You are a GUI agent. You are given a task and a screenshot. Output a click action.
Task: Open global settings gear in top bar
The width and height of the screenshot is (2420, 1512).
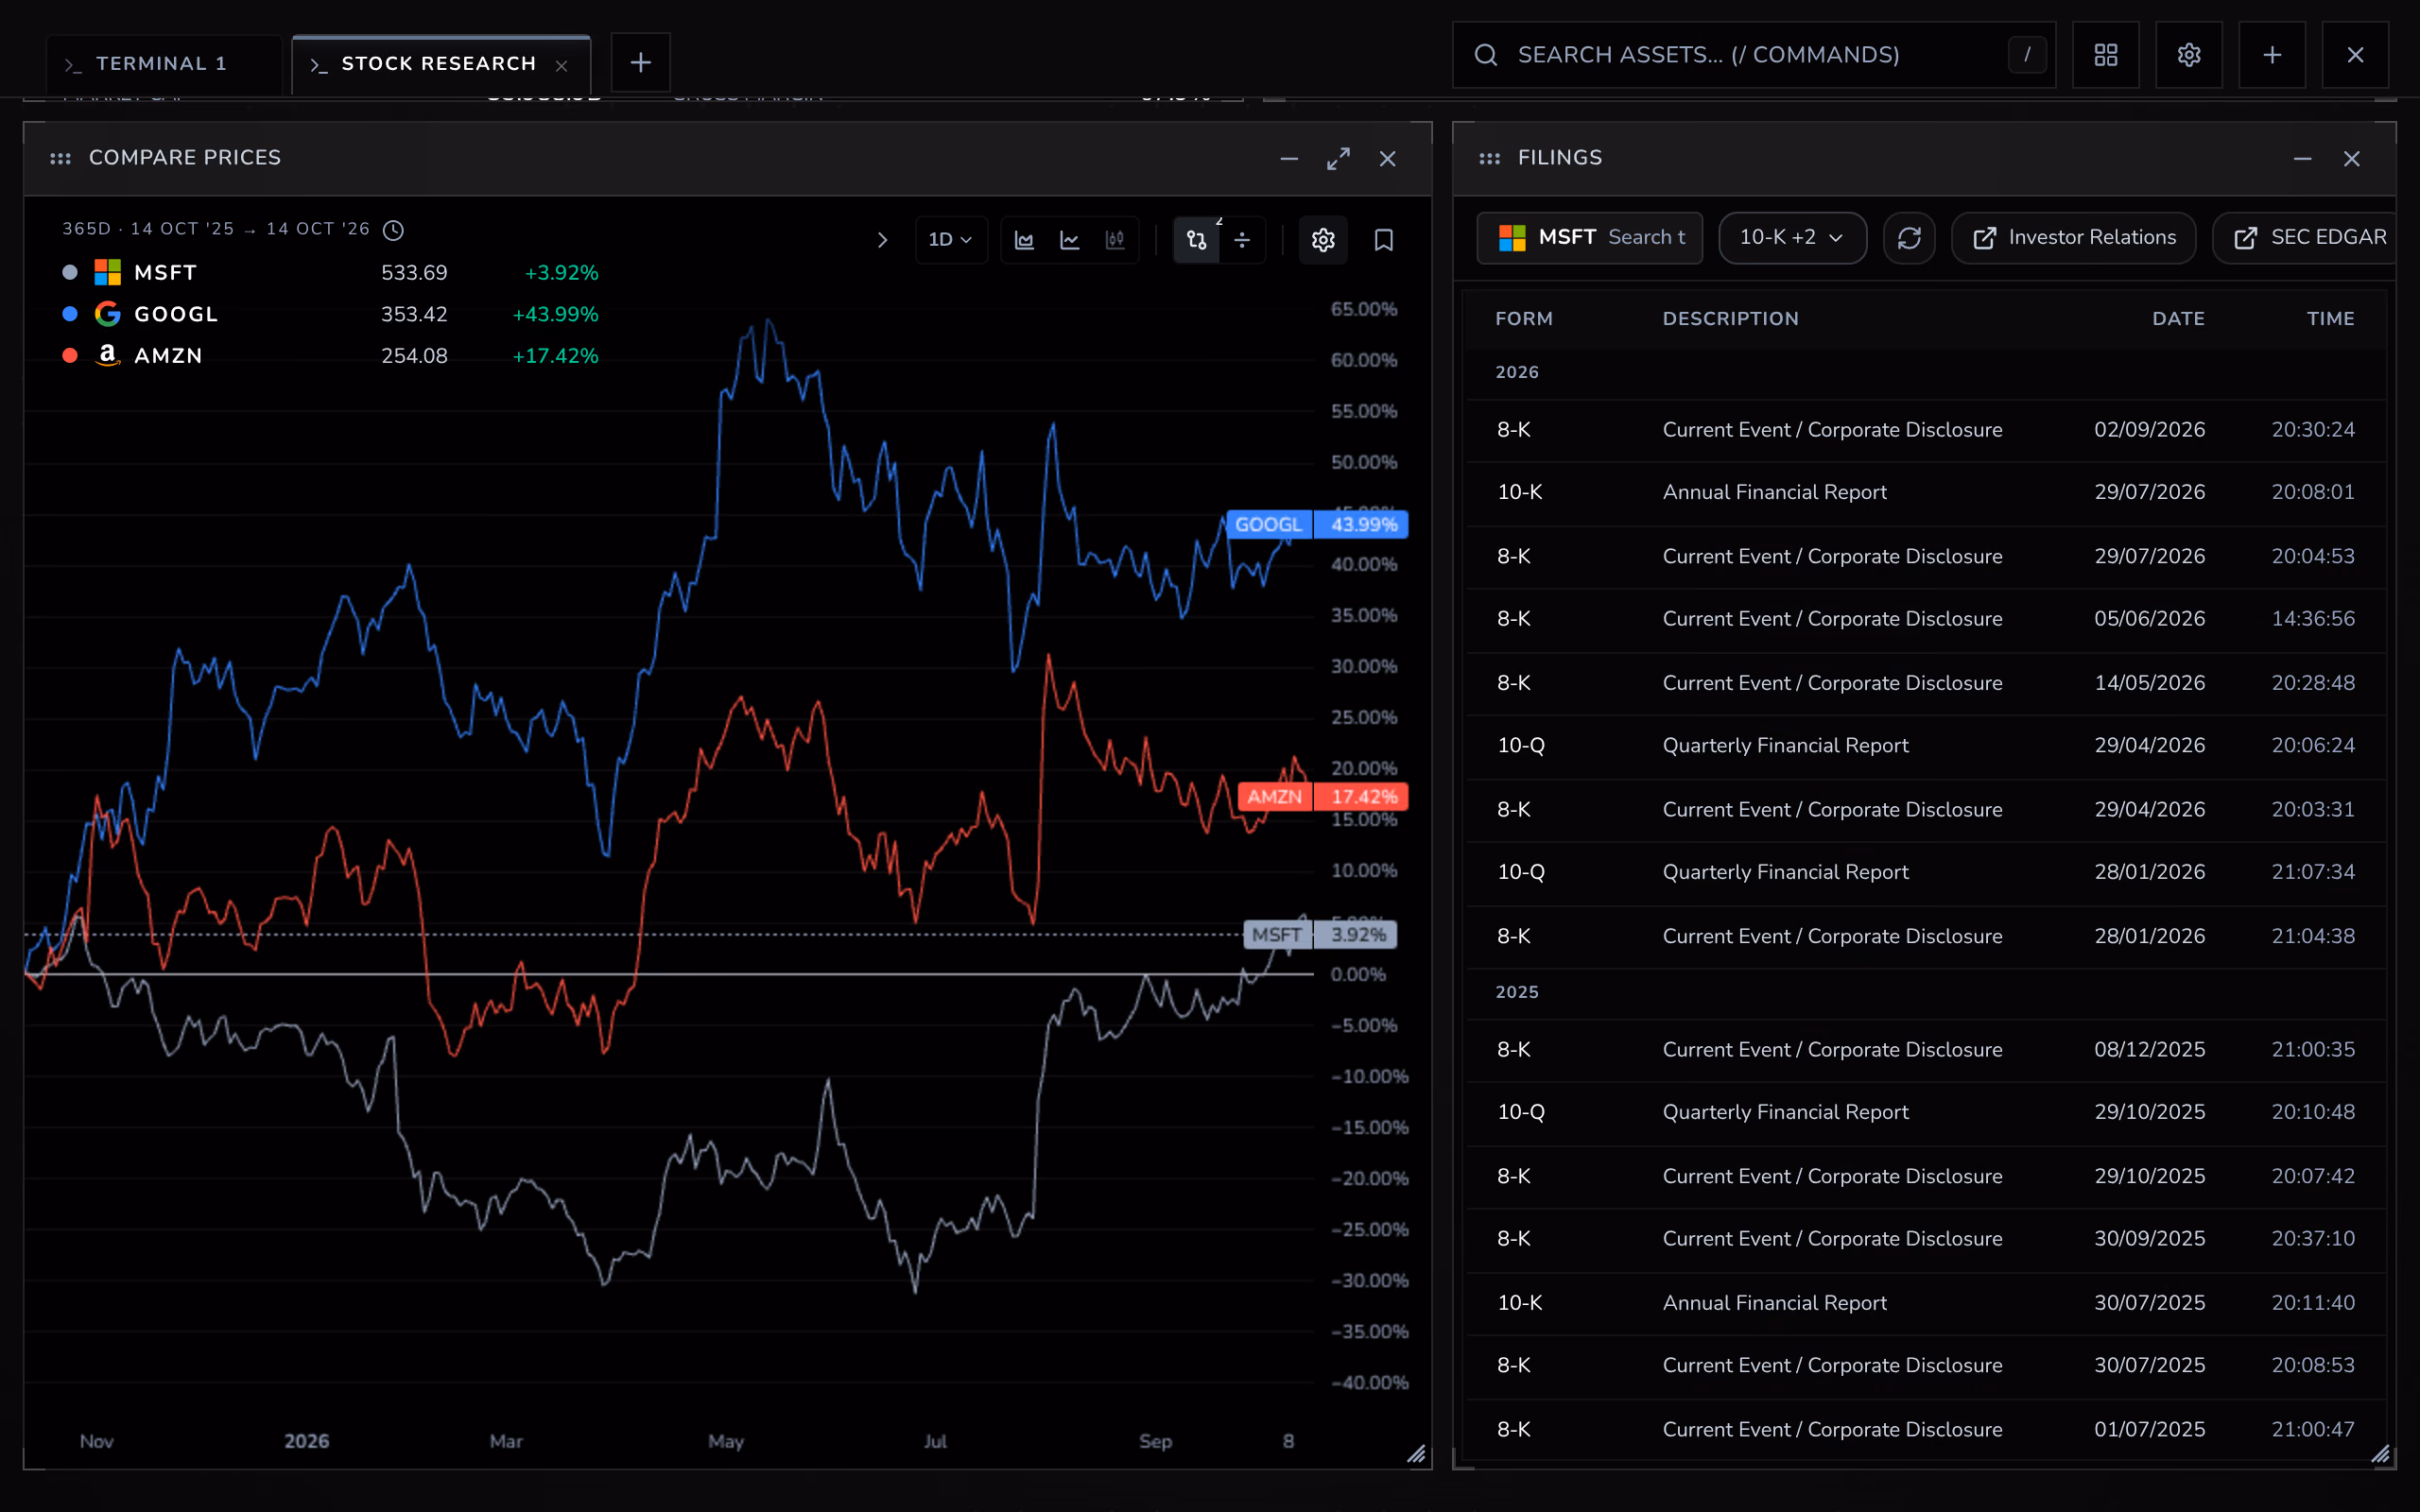pyautogui.click(x=2189, y=55)
